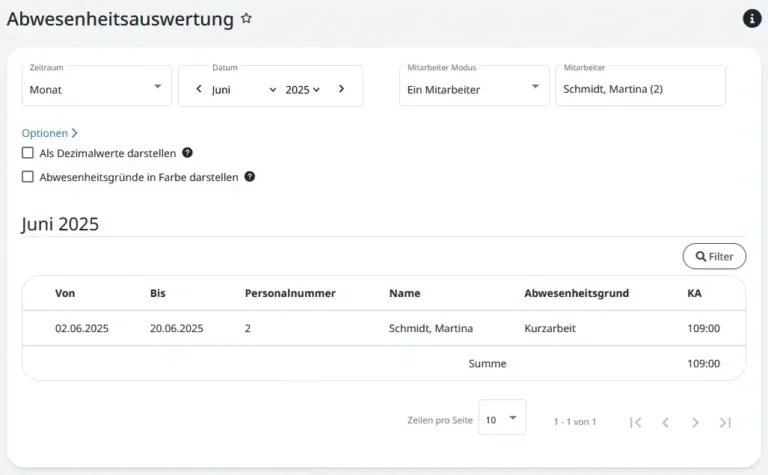The height and width of the screenshot is (475, 768).
Task: Sort by Abwesenheitsgrund column header
Action: (x=576, y=293)
